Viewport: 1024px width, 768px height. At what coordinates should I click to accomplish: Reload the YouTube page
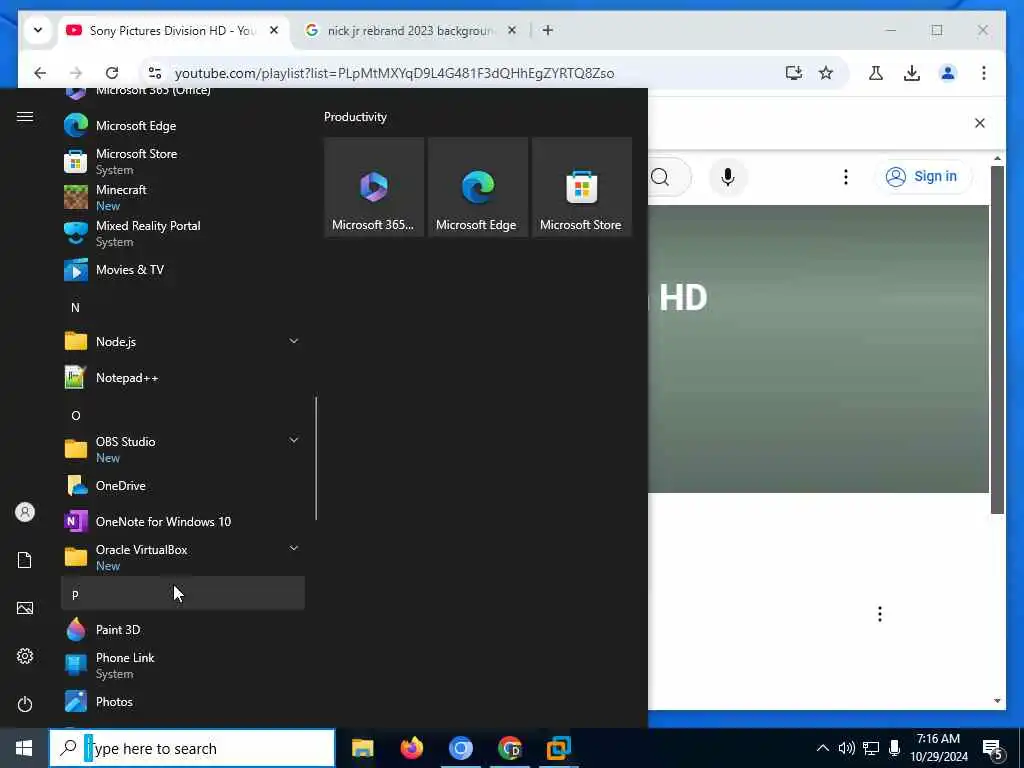pyautogui.click(x=112, y=73)
